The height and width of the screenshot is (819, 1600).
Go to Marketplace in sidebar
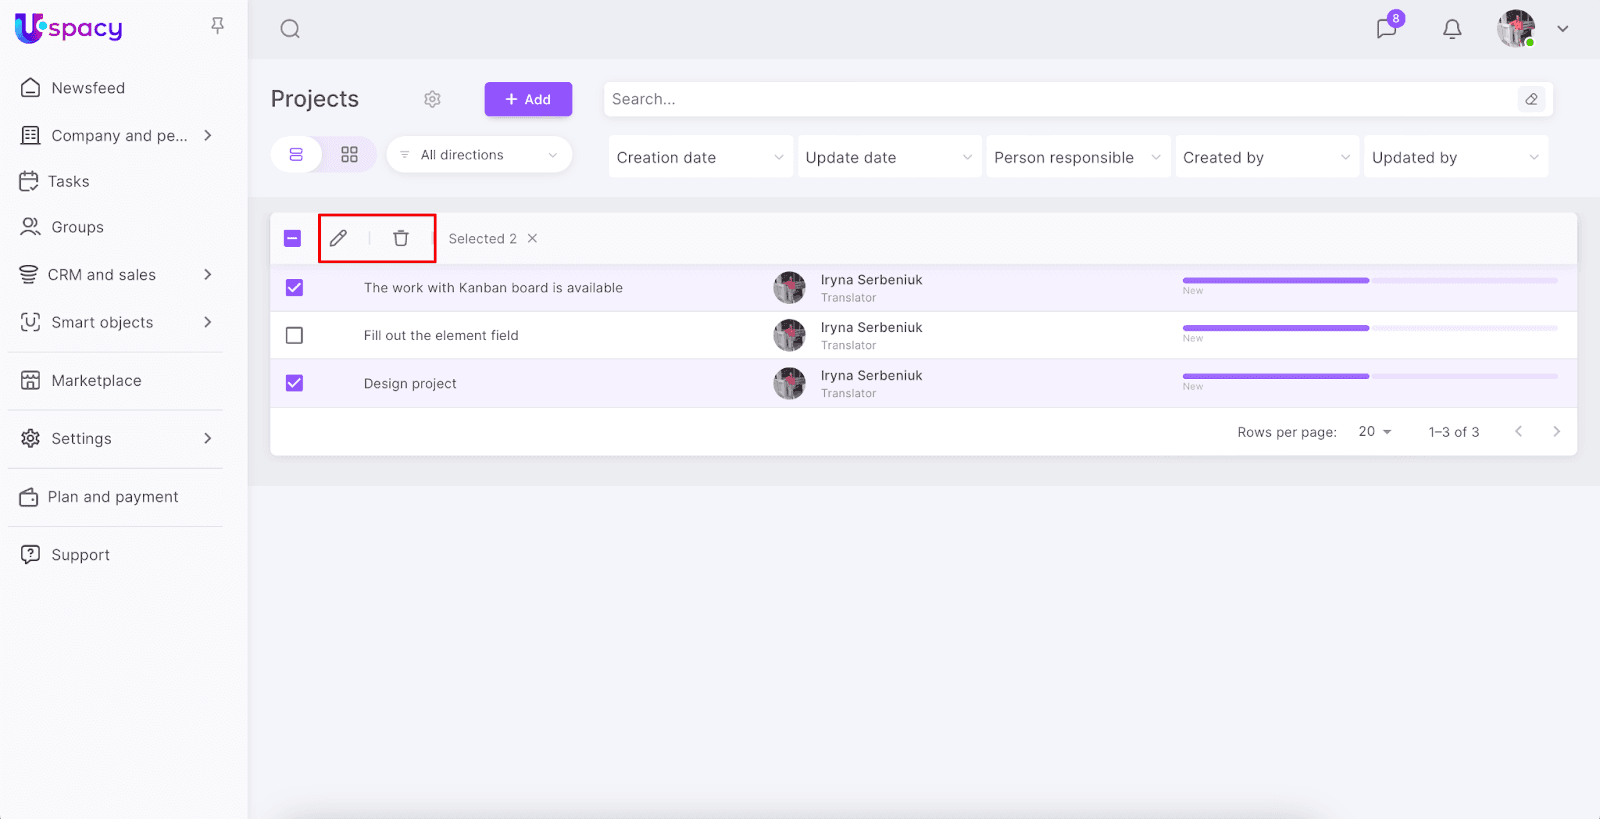pyautogui.click(x=96, y=380)
